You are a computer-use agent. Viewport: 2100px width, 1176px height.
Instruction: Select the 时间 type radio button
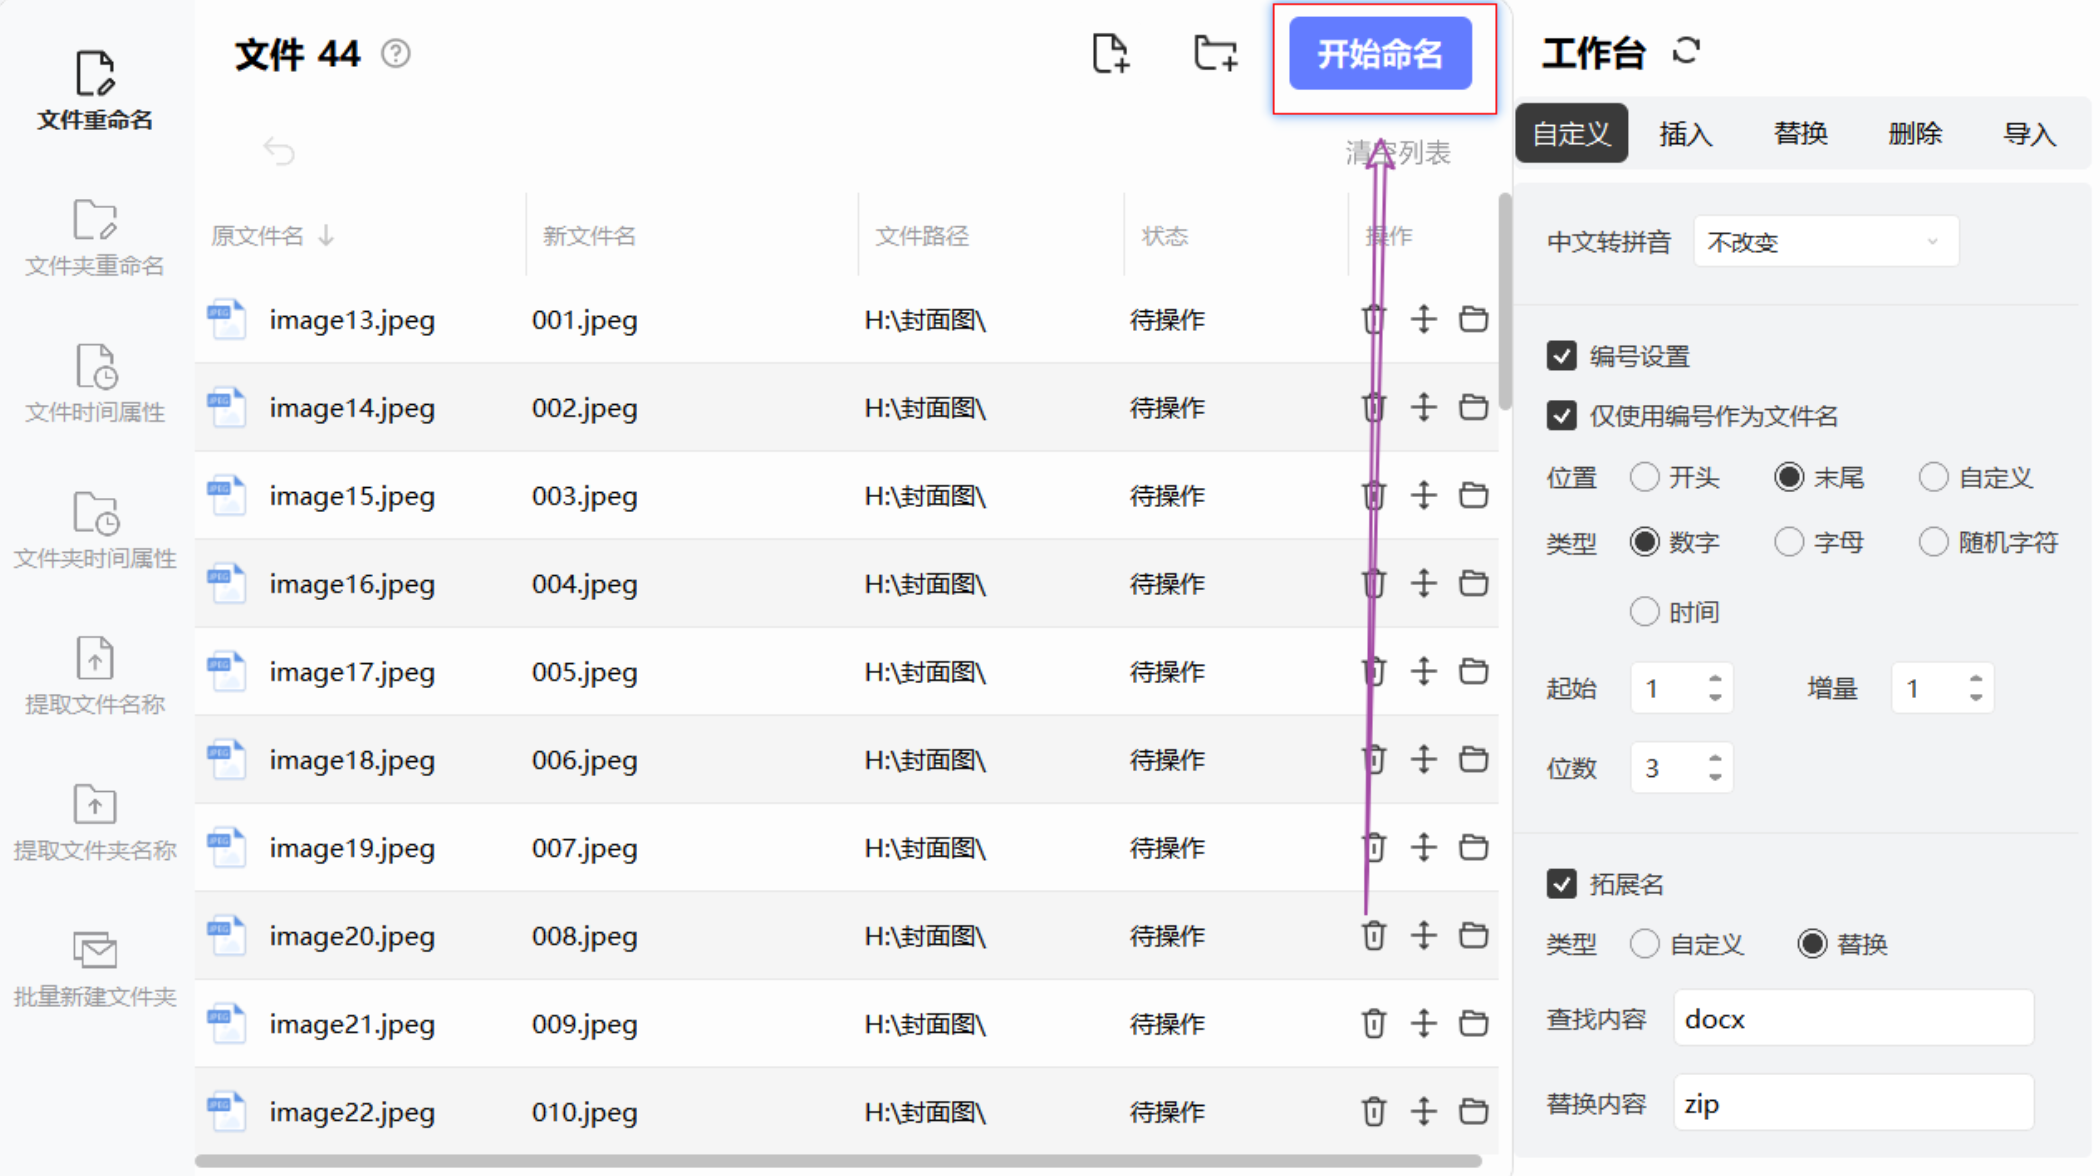coord(1644,611)
